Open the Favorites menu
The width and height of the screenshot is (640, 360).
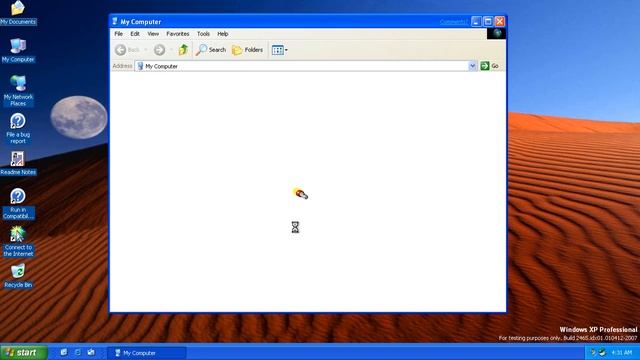[x=178, y=34]
